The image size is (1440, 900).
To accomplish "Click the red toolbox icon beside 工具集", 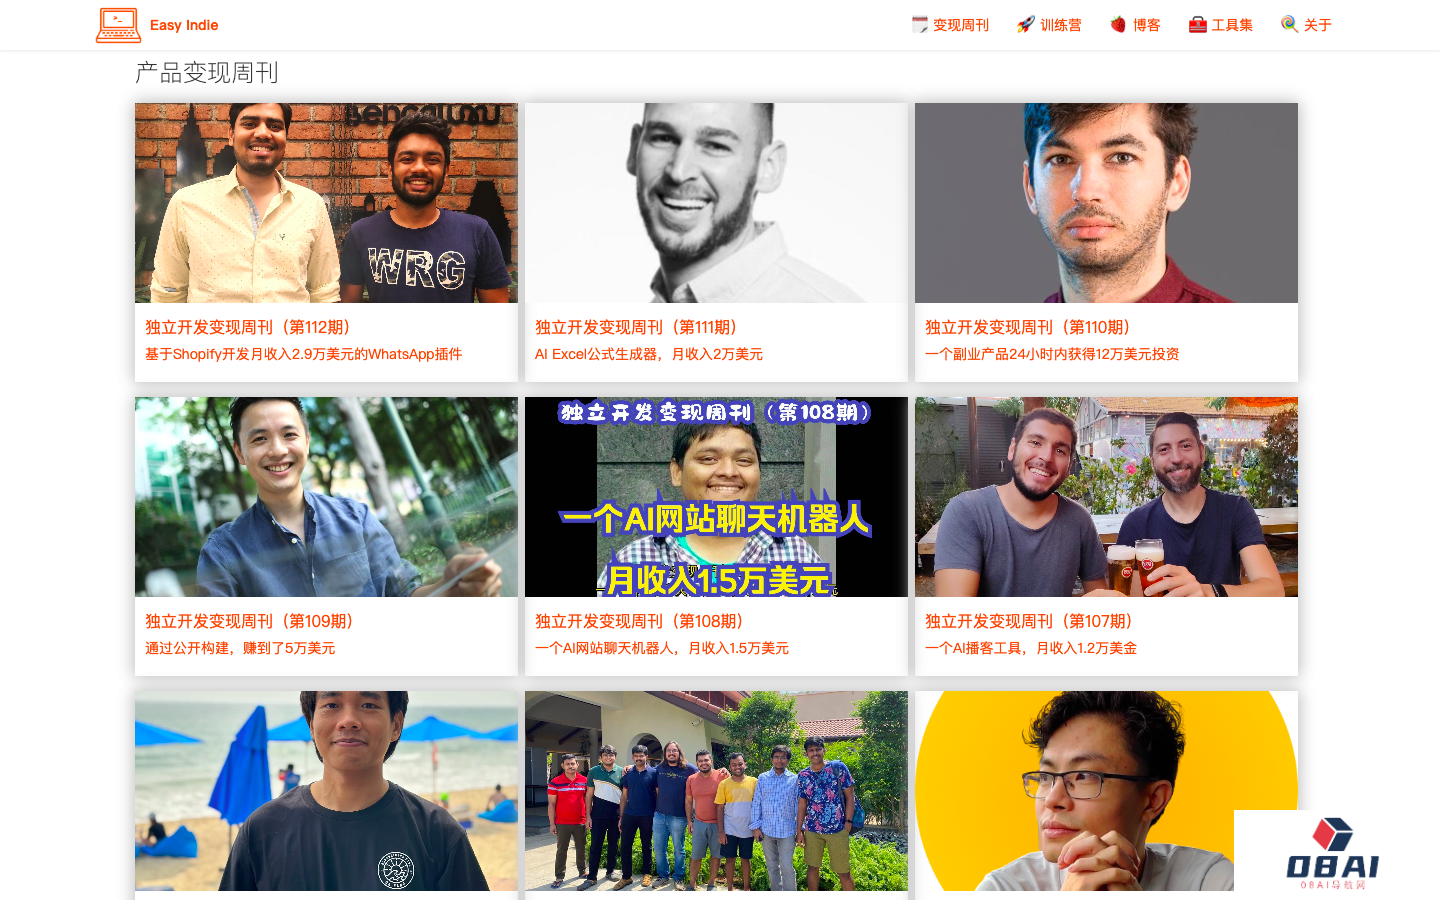I will [x=1198, y=24].
